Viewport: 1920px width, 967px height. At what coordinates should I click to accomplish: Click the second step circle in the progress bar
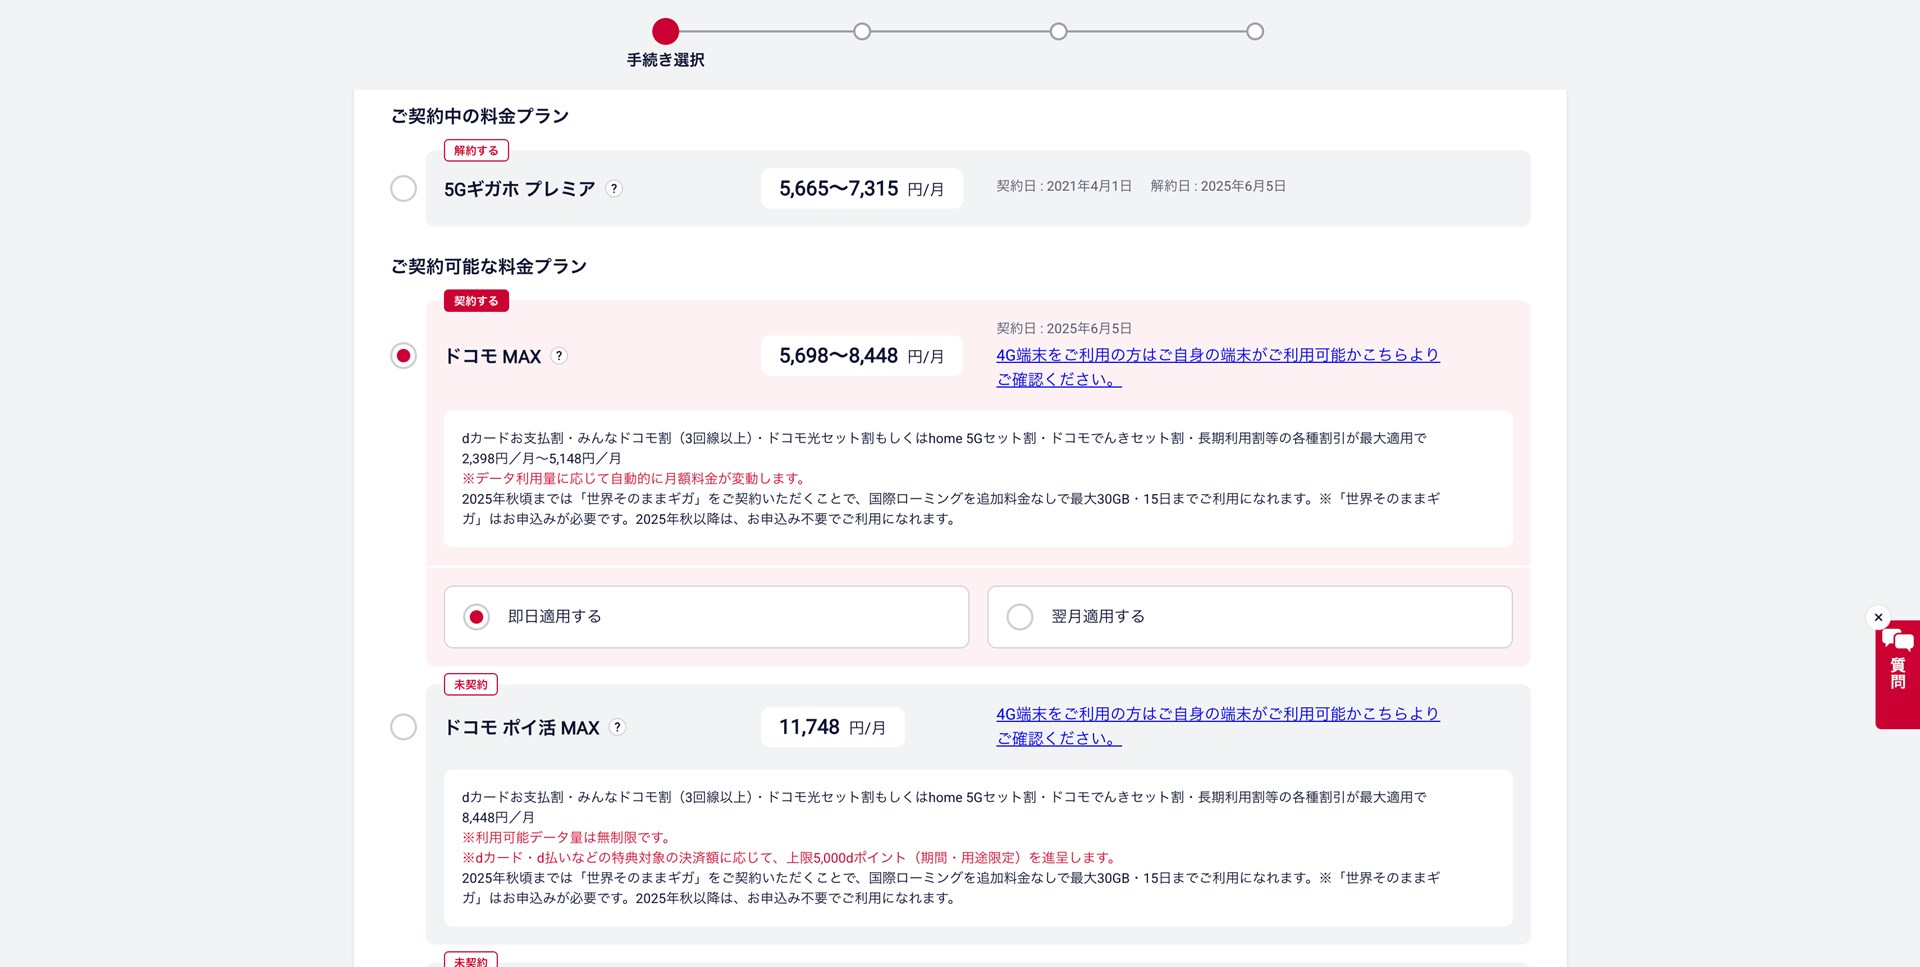pyautogui.click(x=862, y=31)
